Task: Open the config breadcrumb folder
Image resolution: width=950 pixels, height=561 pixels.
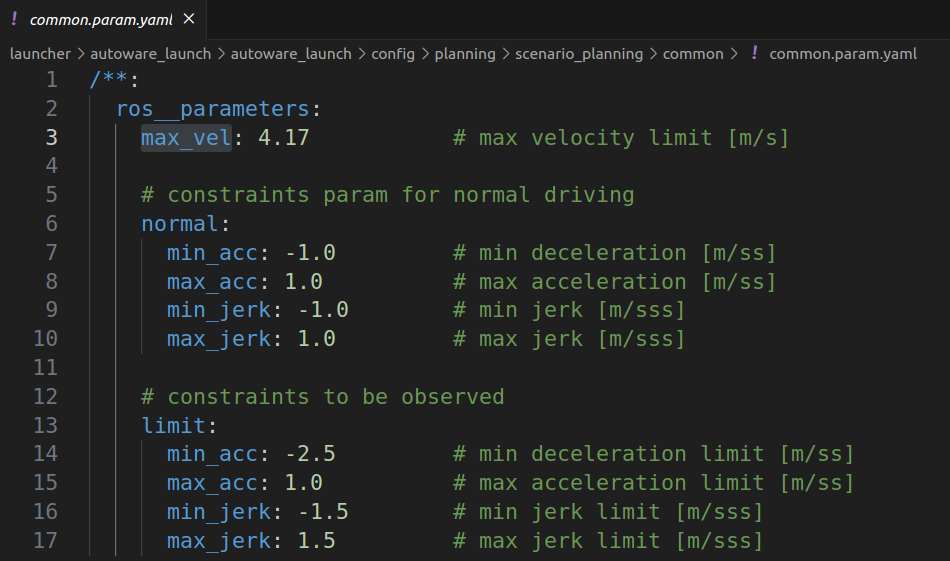Action: click(x=393, y=54)
